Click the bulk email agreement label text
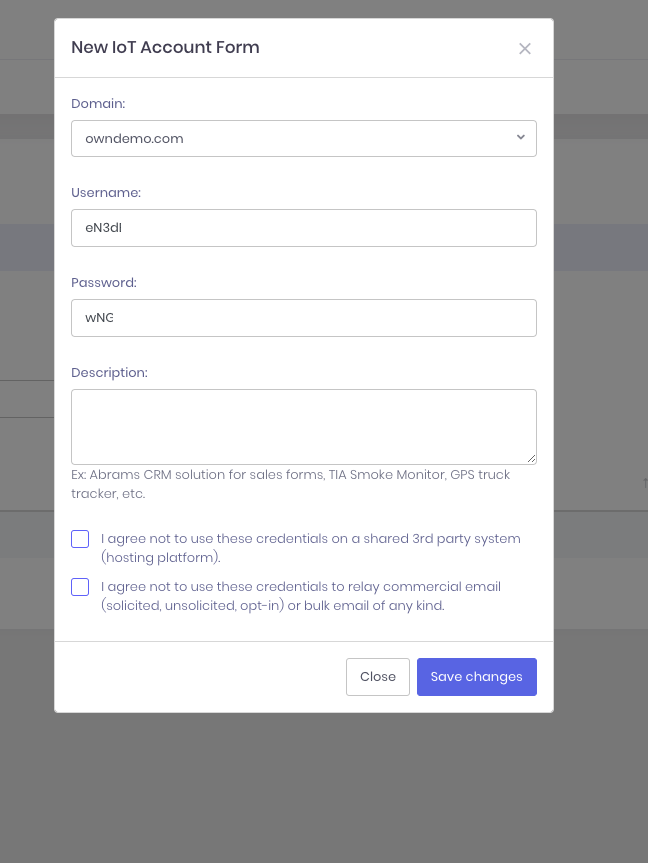This screenshot has height=863, width=648. [300, 596]
